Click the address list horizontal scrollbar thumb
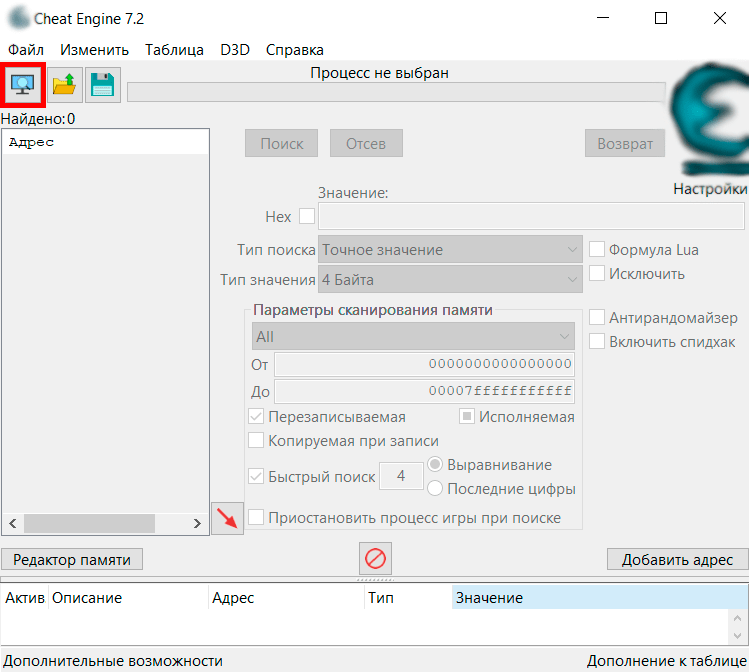This screenshot has height=672, width=749. 89,523
